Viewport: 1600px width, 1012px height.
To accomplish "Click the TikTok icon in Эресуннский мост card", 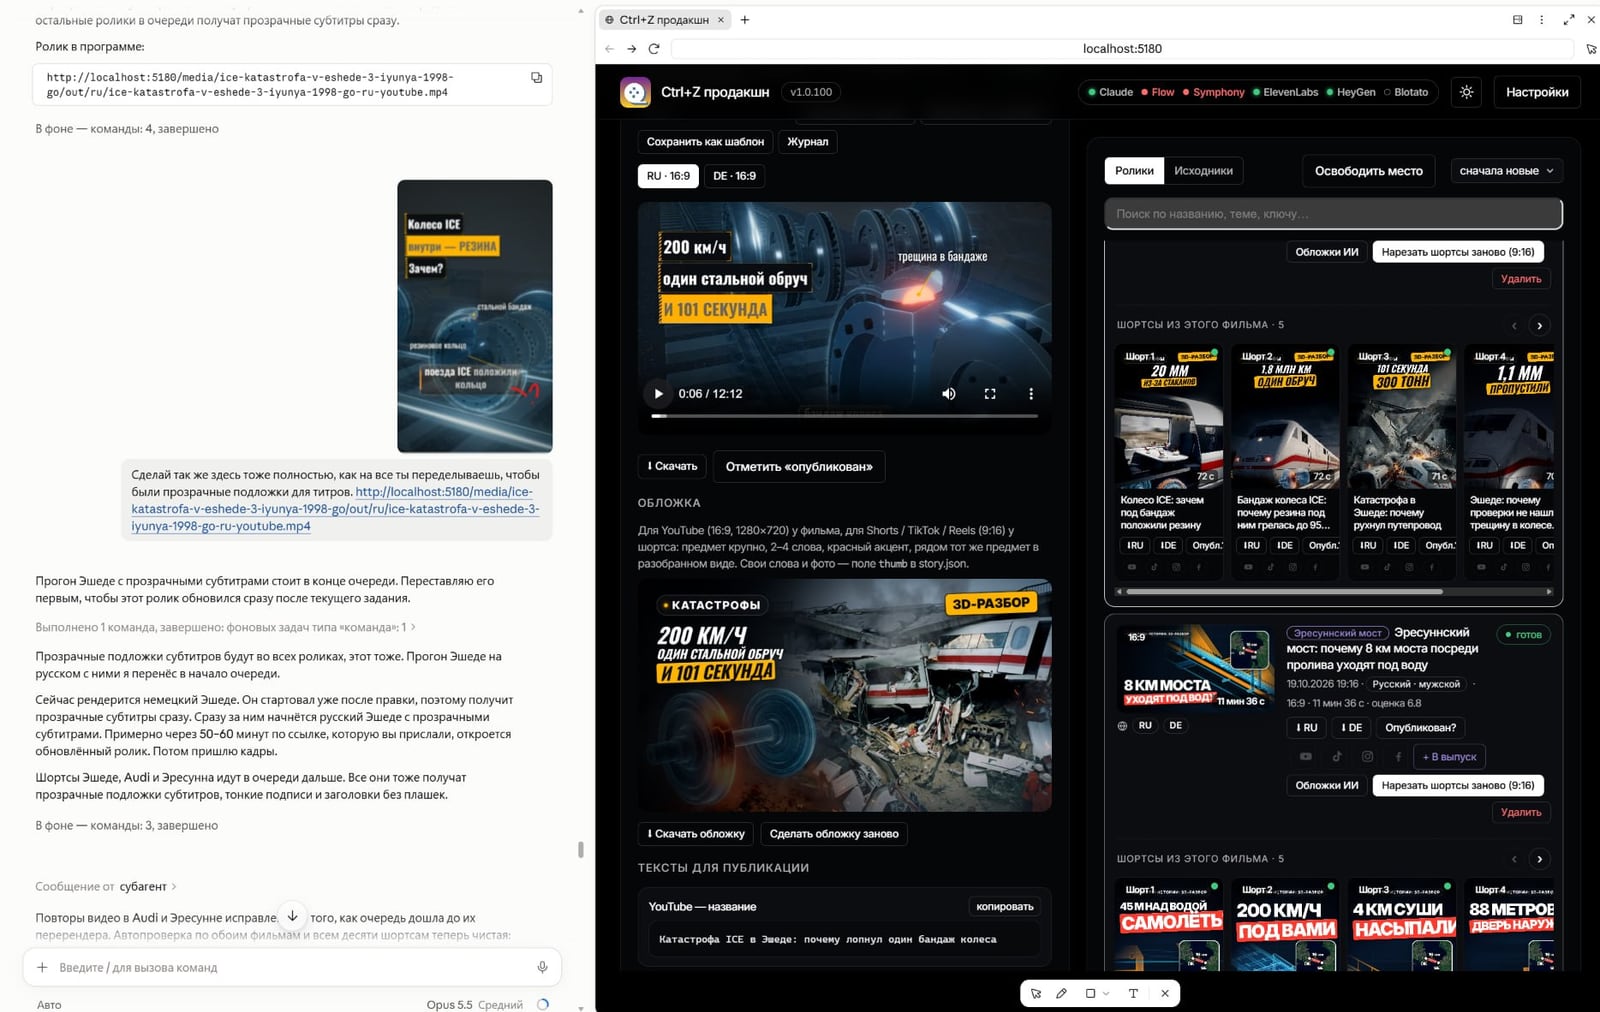I will click(1336, 756).
